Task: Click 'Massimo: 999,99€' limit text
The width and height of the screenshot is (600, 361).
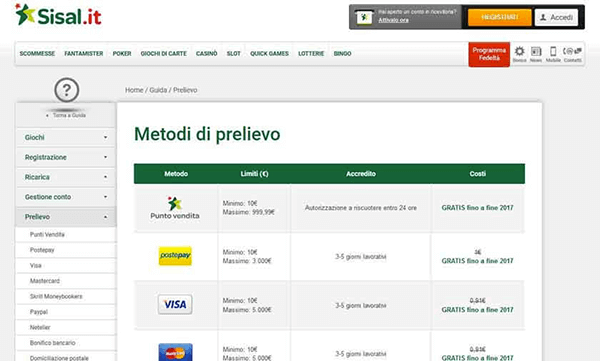Action: coord(249,212)
